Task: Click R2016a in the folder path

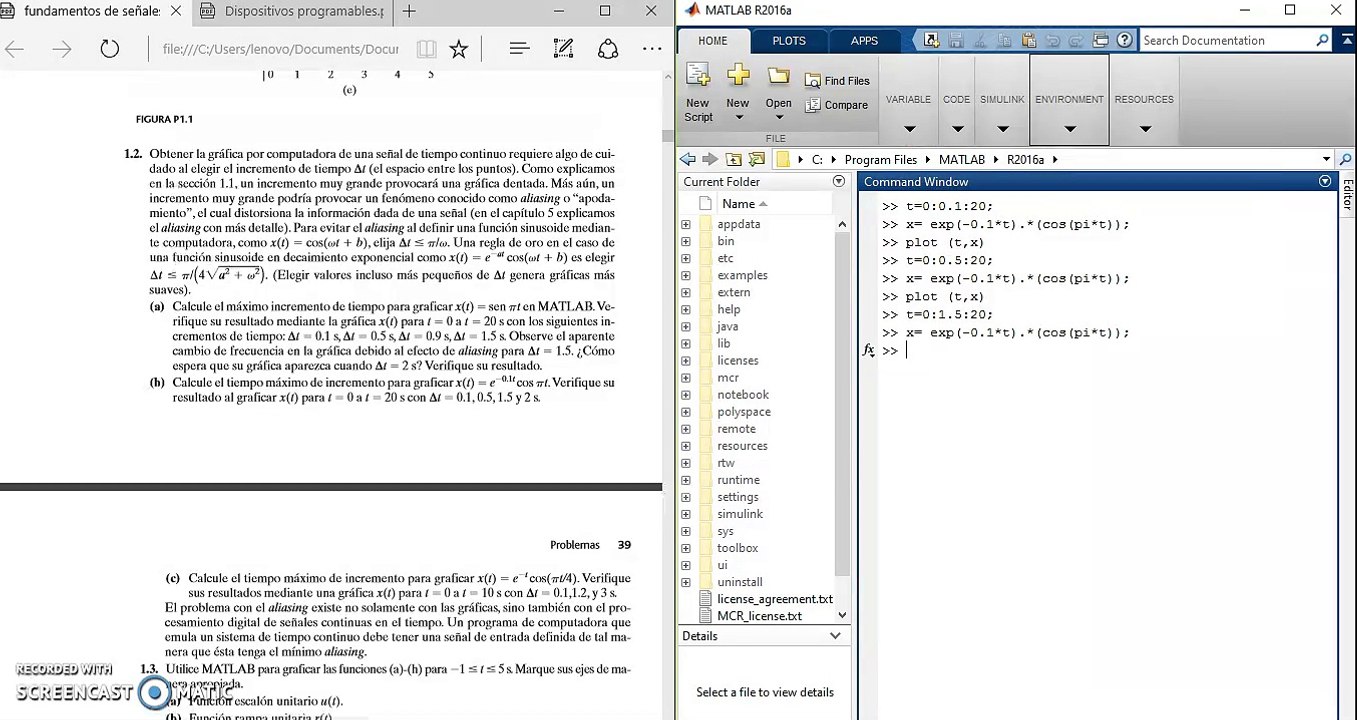Action: point(1025,160)
